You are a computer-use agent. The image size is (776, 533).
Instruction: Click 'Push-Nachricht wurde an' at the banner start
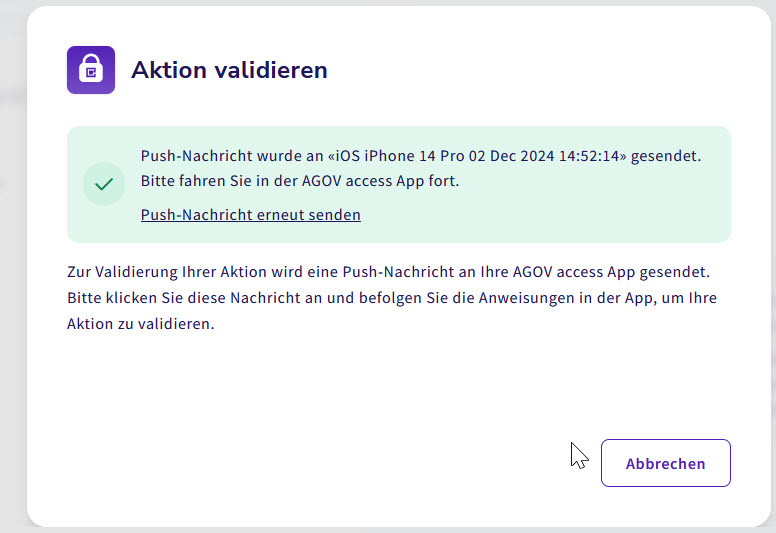(x=232, y=156)
